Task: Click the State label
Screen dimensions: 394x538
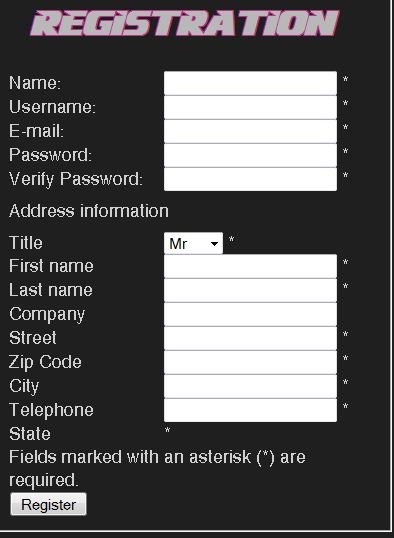Action: tap(30, 434)
